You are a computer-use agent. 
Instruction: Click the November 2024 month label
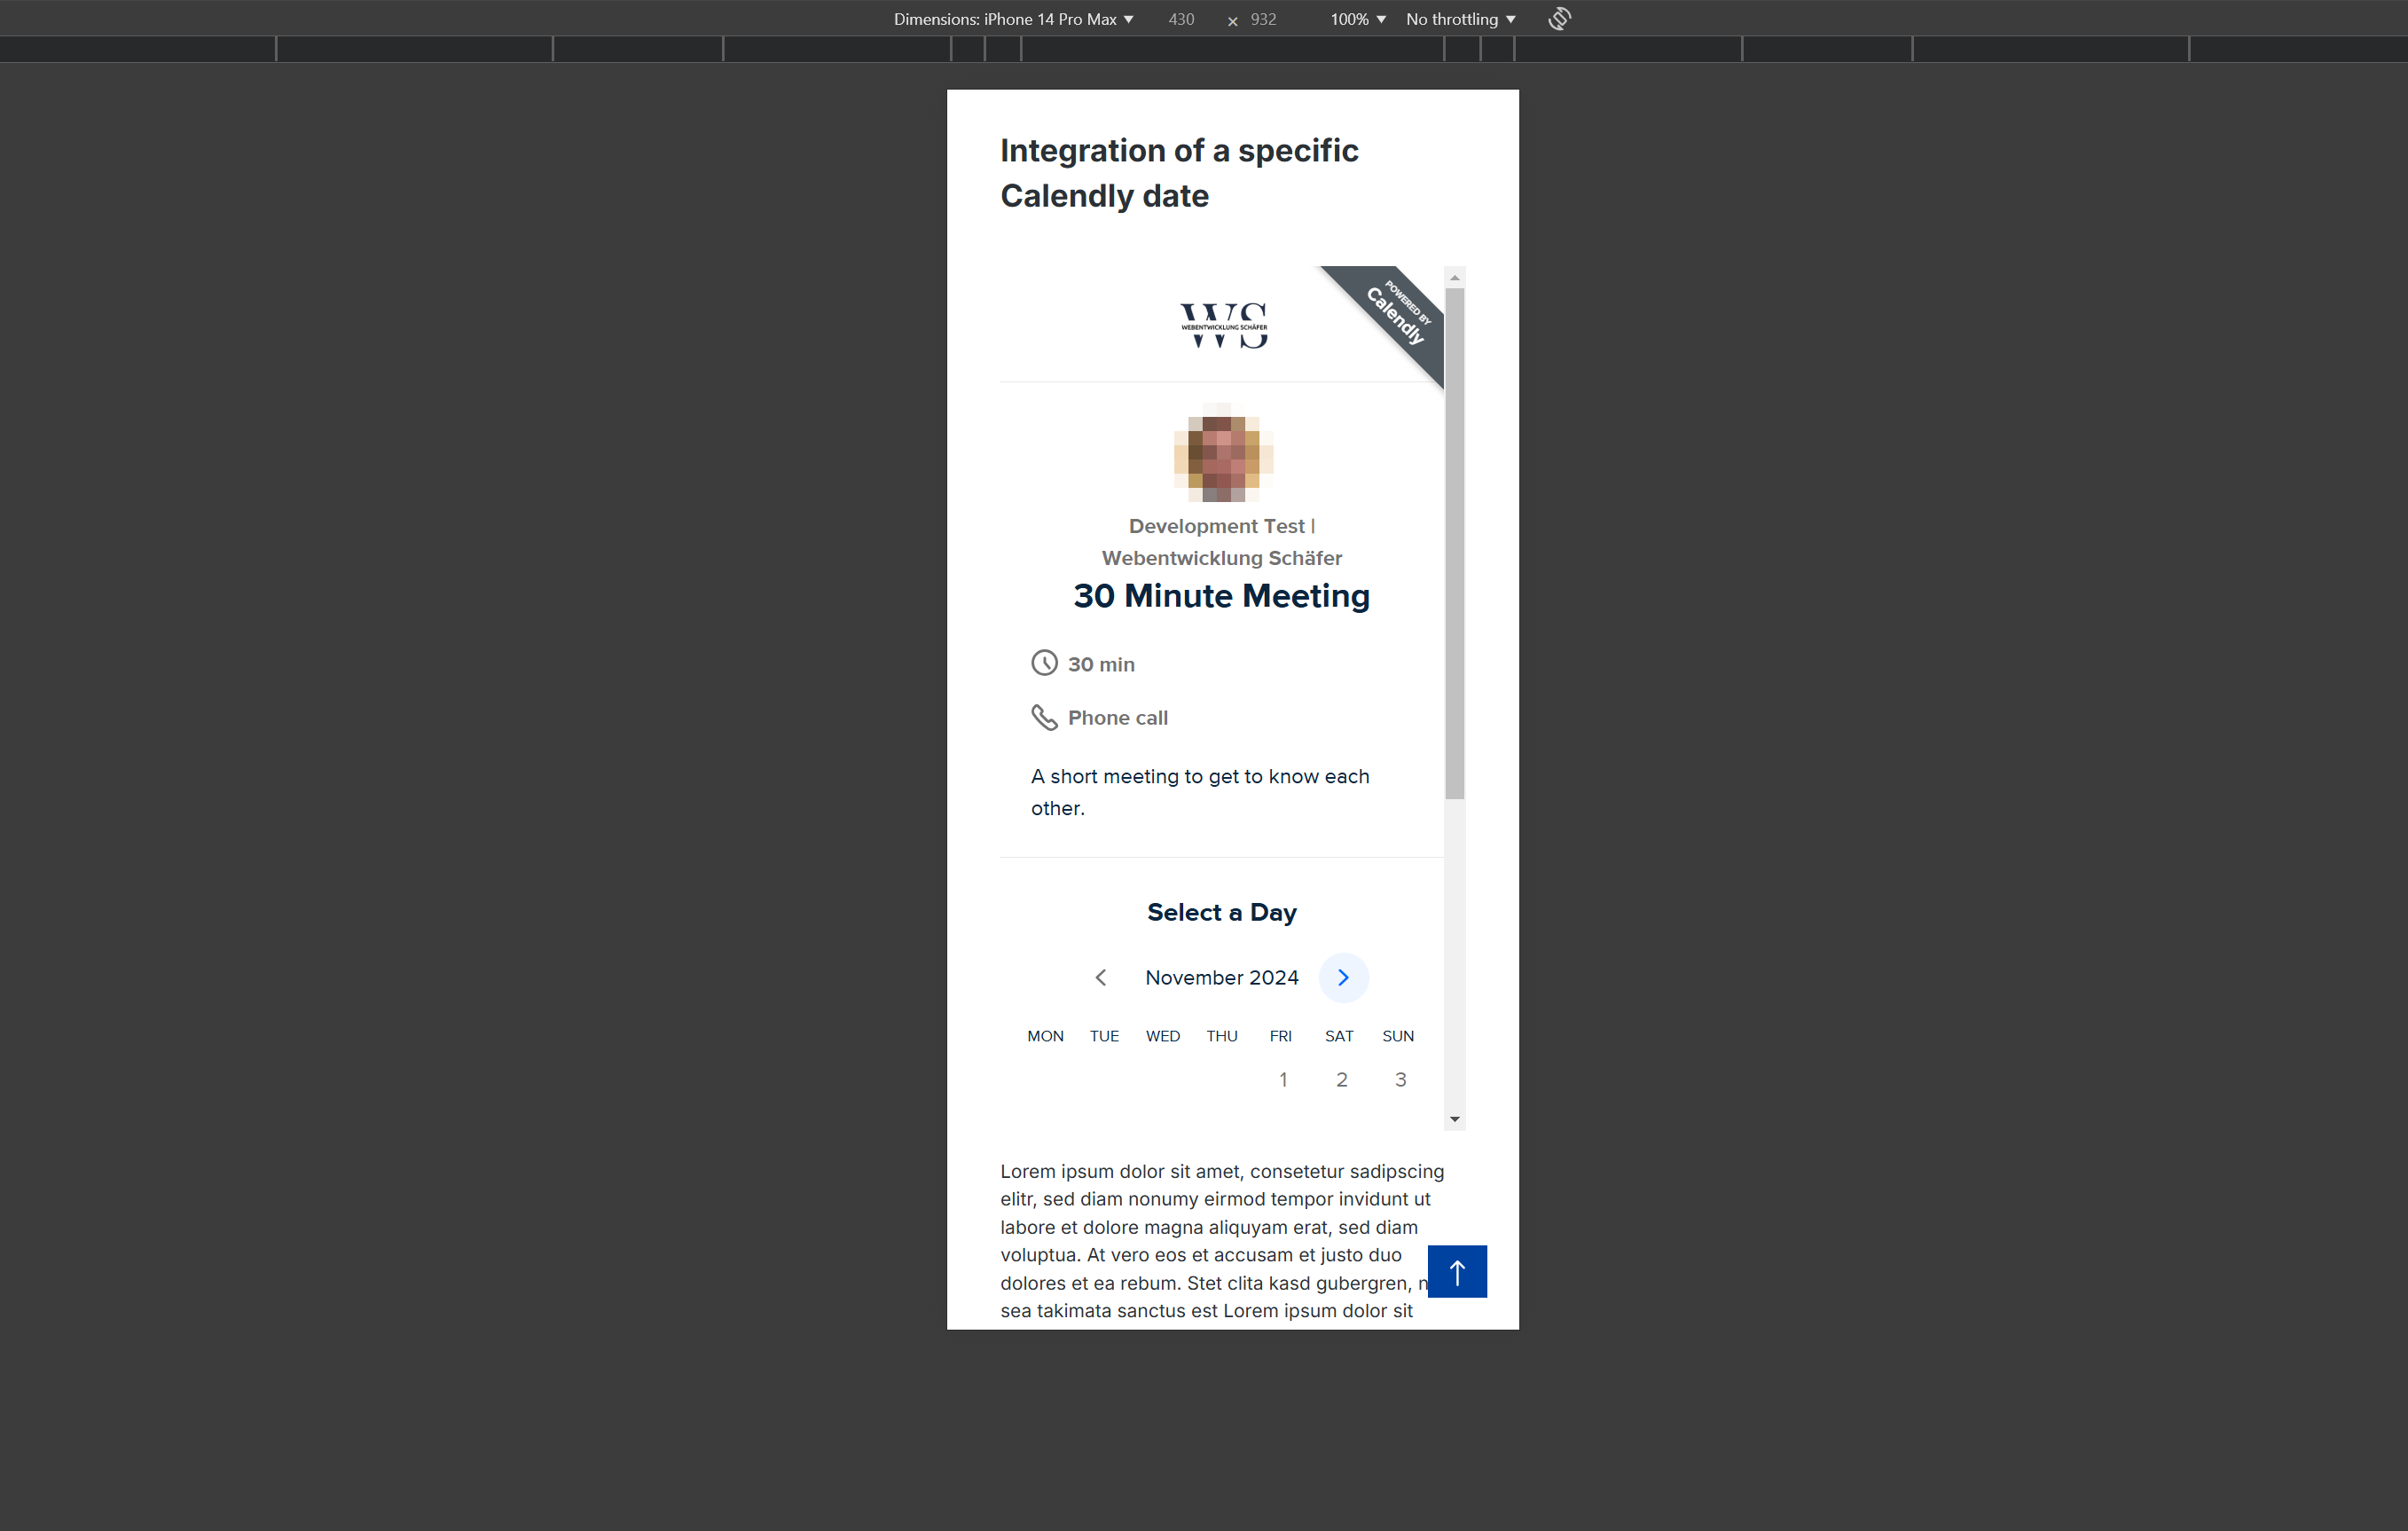(1221, 978)
